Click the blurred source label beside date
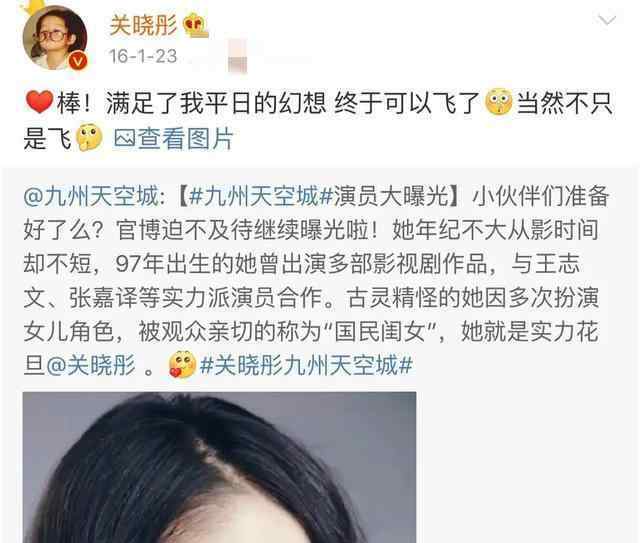 click(238, 56)
